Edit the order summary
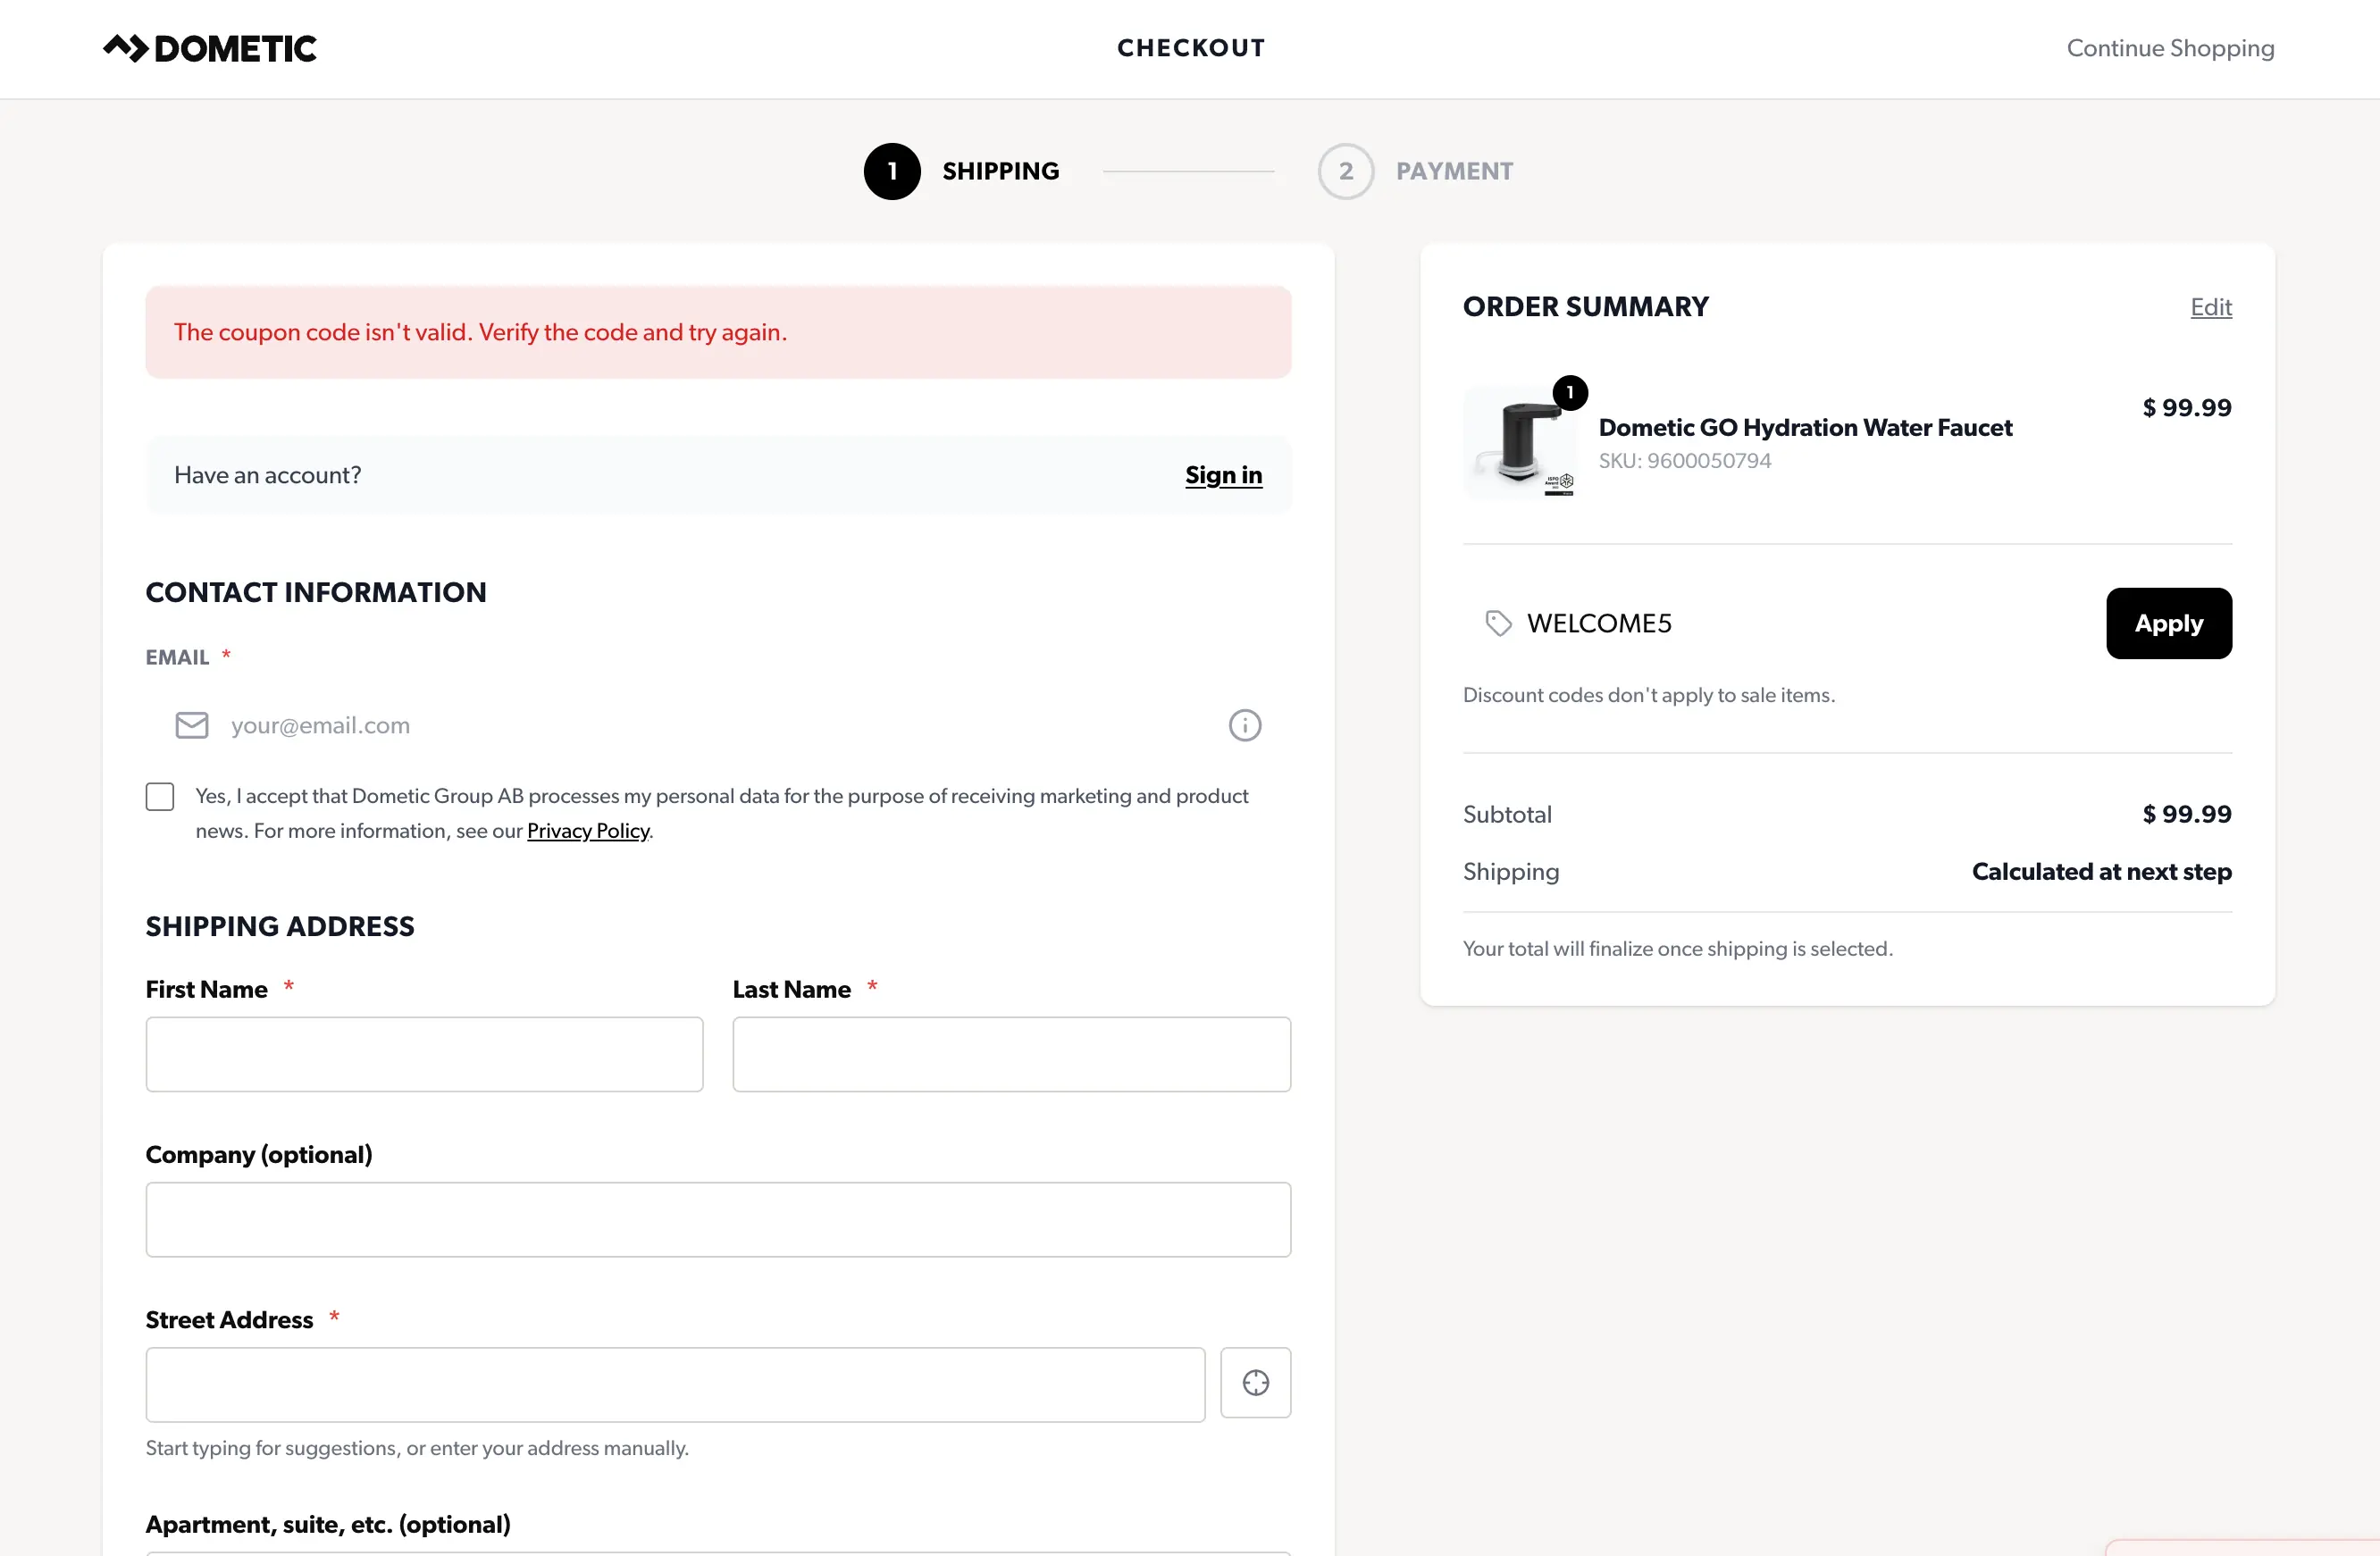This screenshot has width=2380, height=1556. (2211, 307)
